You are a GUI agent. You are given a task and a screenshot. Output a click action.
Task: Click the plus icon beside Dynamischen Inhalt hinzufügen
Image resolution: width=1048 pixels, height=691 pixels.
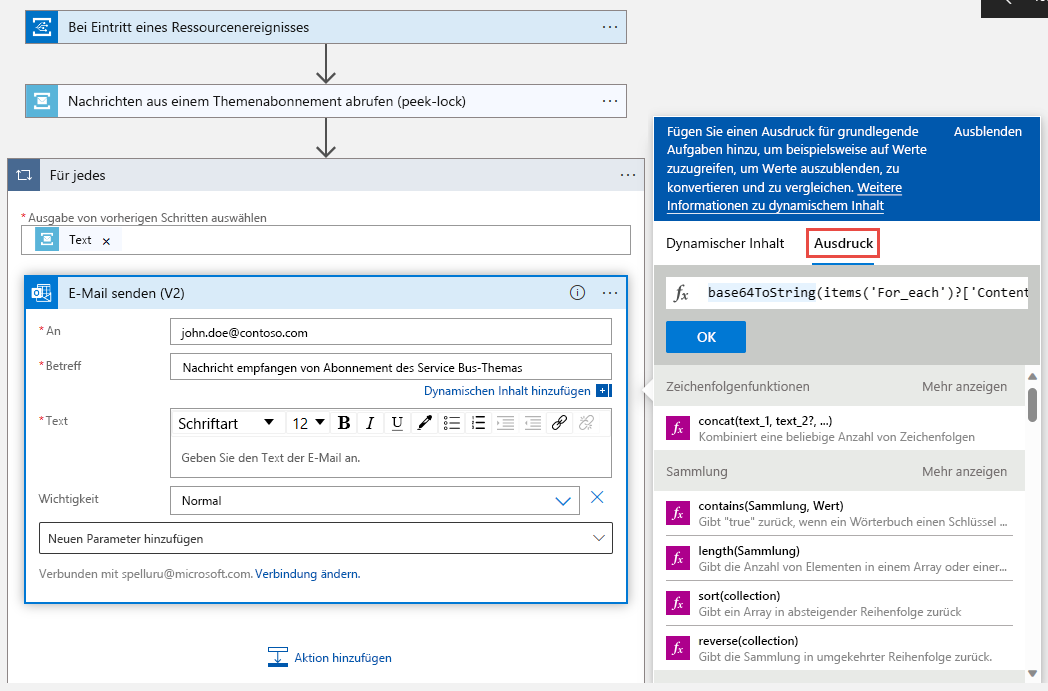604,390
